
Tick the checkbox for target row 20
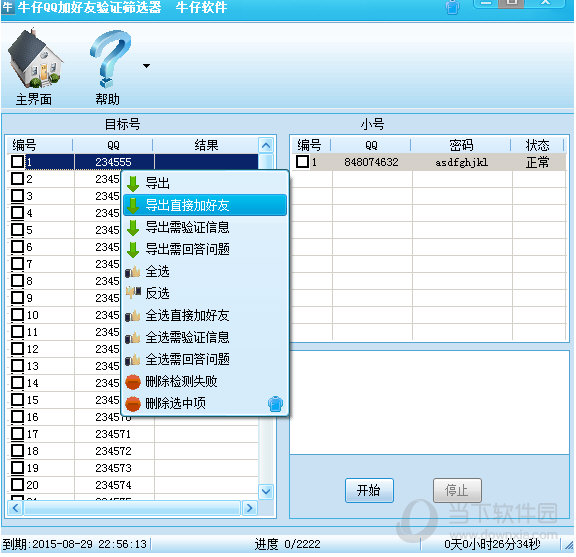point(17,485)
